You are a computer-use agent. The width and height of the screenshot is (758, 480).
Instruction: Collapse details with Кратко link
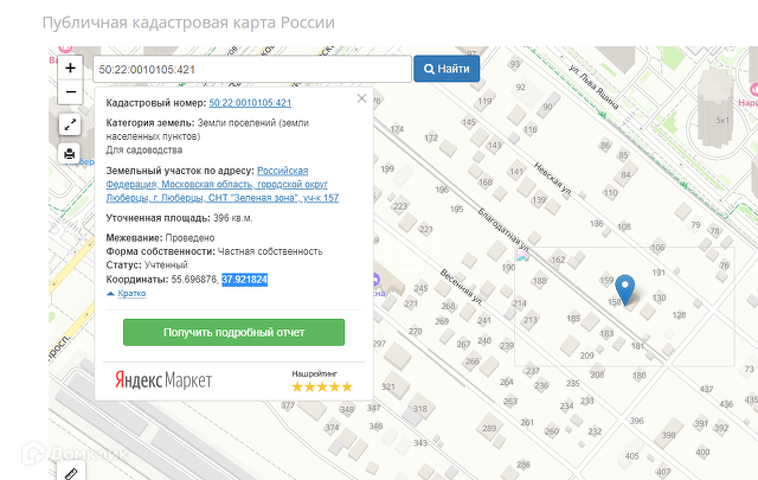[x=131, y=293]
